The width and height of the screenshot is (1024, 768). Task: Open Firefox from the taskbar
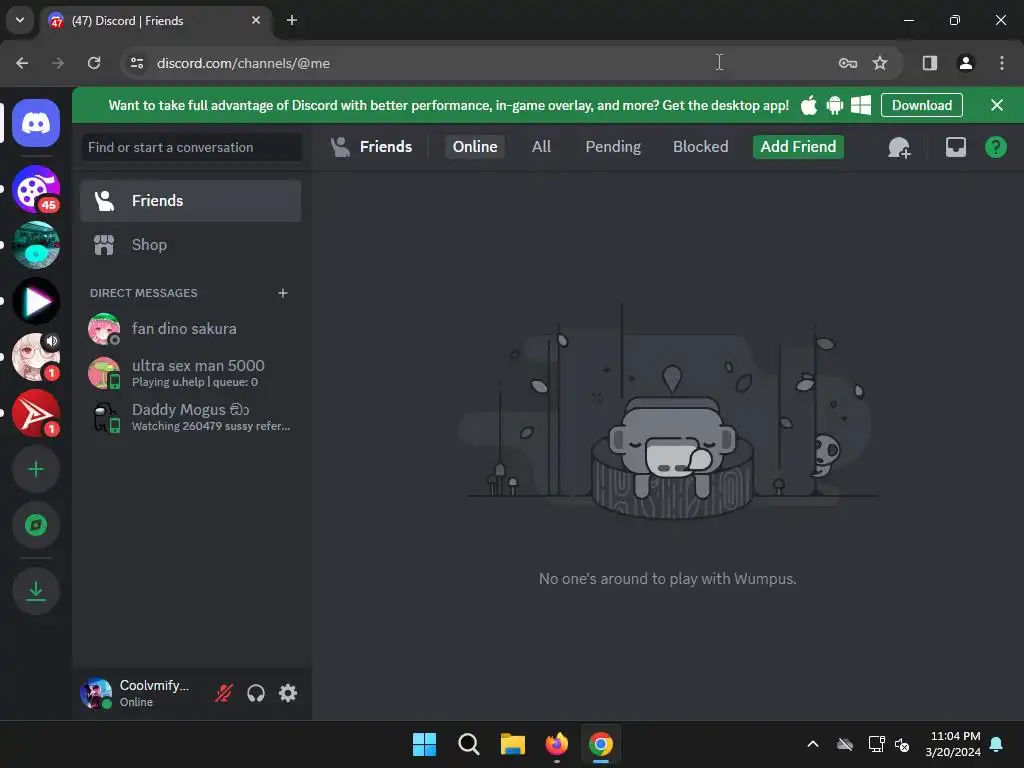[x=557, y=744]
